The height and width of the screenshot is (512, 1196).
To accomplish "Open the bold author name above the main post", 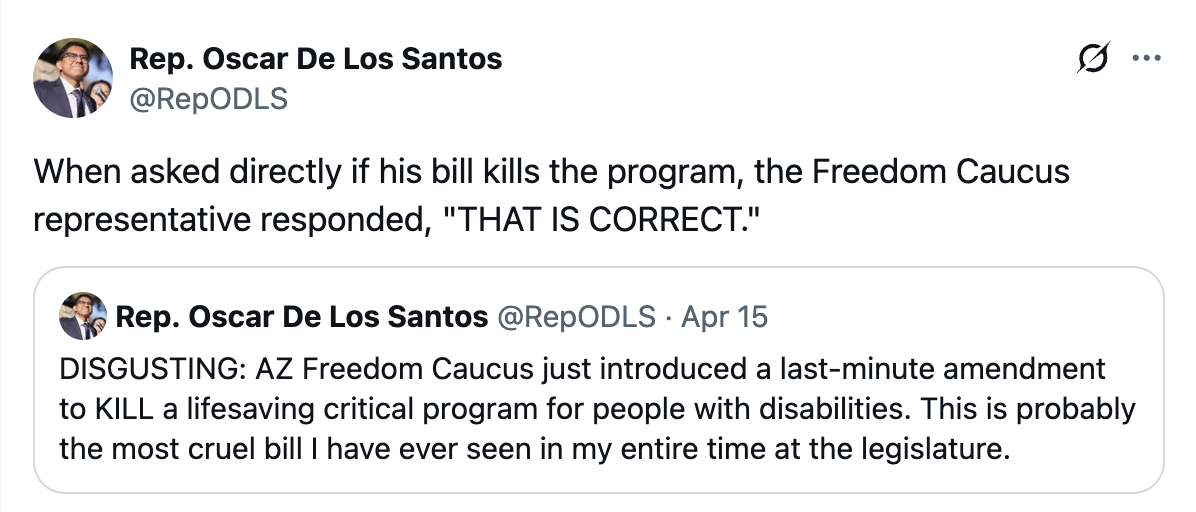I will tap(316, 60).
